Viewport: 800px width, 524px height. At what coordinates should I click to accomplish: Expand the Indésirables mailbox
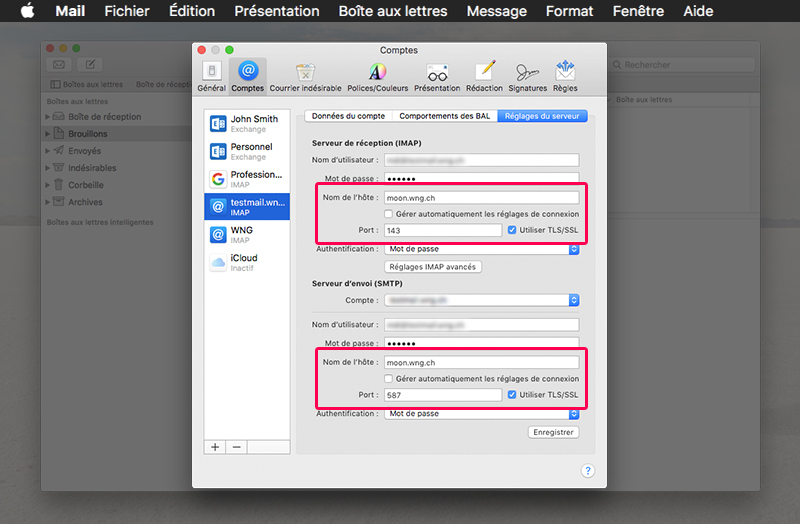[x=47, y=168]
